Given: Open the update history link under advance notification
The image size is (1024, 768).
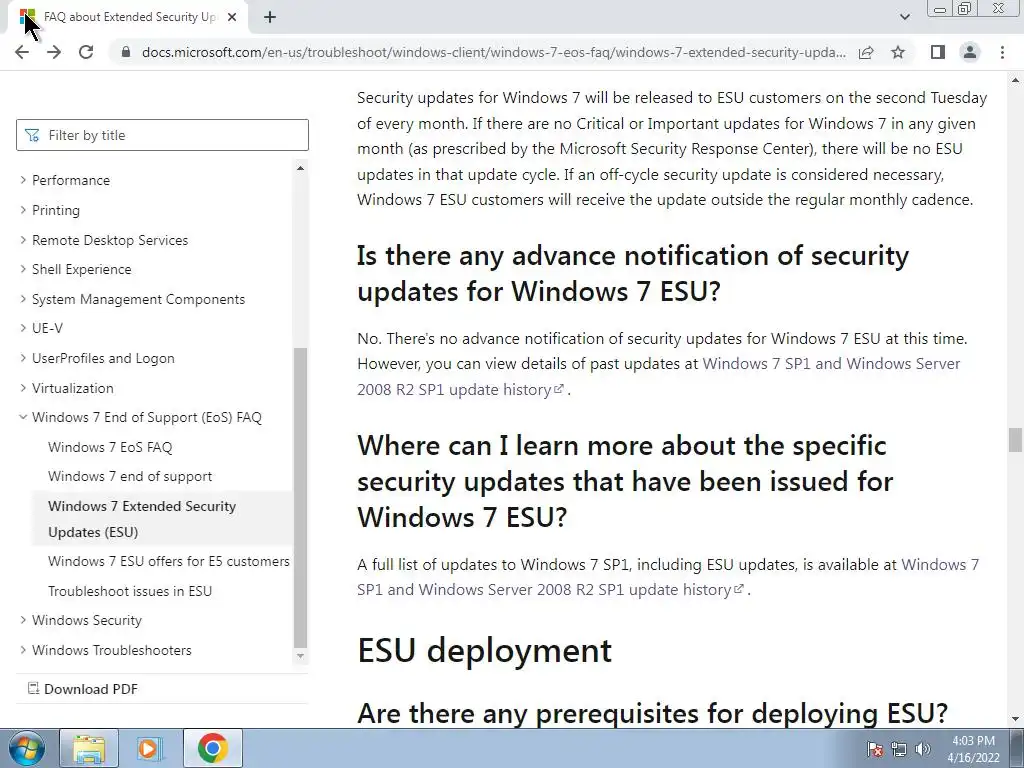Looking at the screenshot, I should point(658,377).
